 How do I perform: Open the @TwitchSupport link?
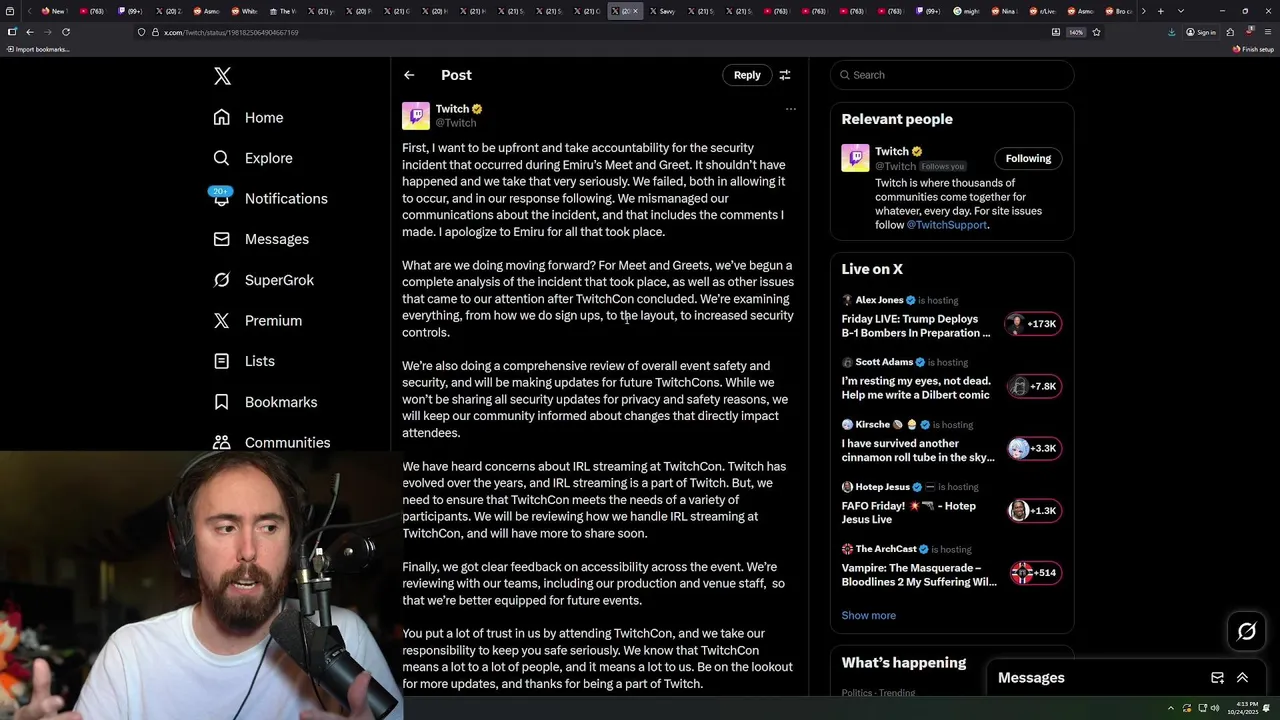(x=946, y=225)
